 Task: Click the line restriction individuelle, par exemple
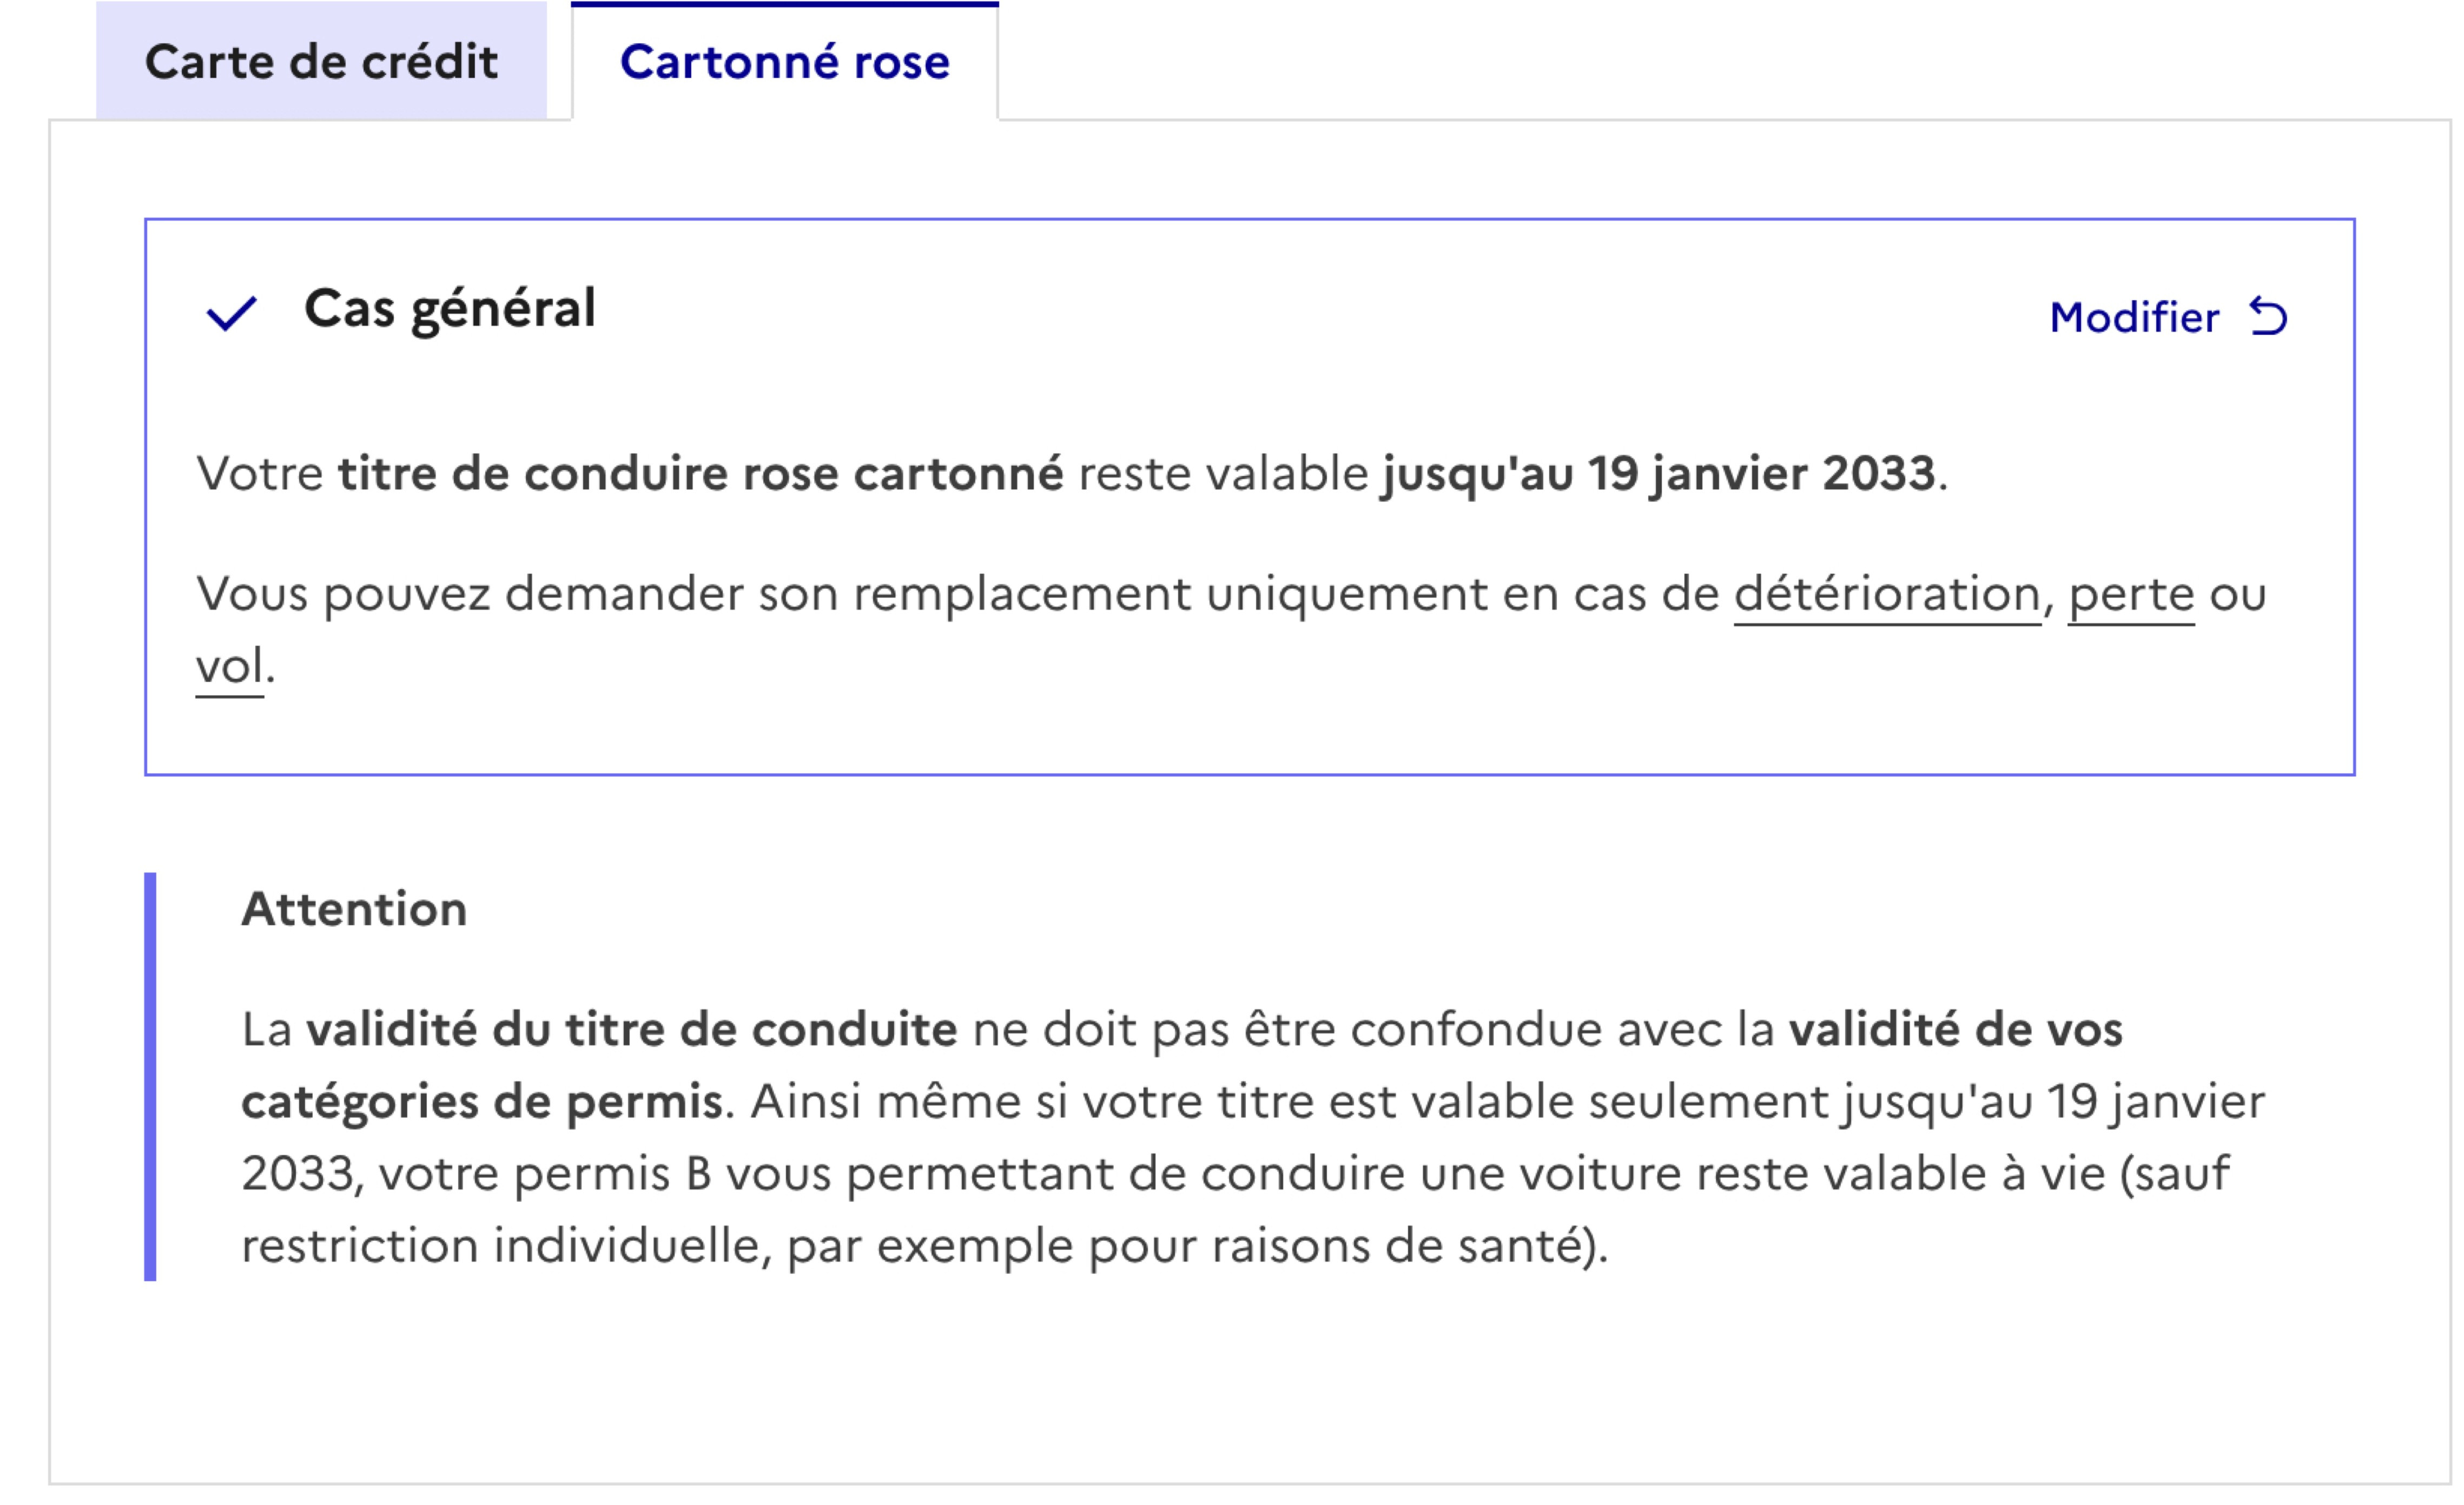(925, 1247)
